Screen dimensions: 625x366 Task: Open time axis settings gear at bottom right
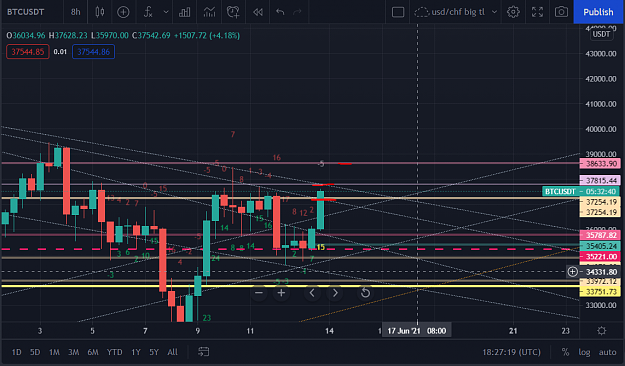click(x=601, y=331)
